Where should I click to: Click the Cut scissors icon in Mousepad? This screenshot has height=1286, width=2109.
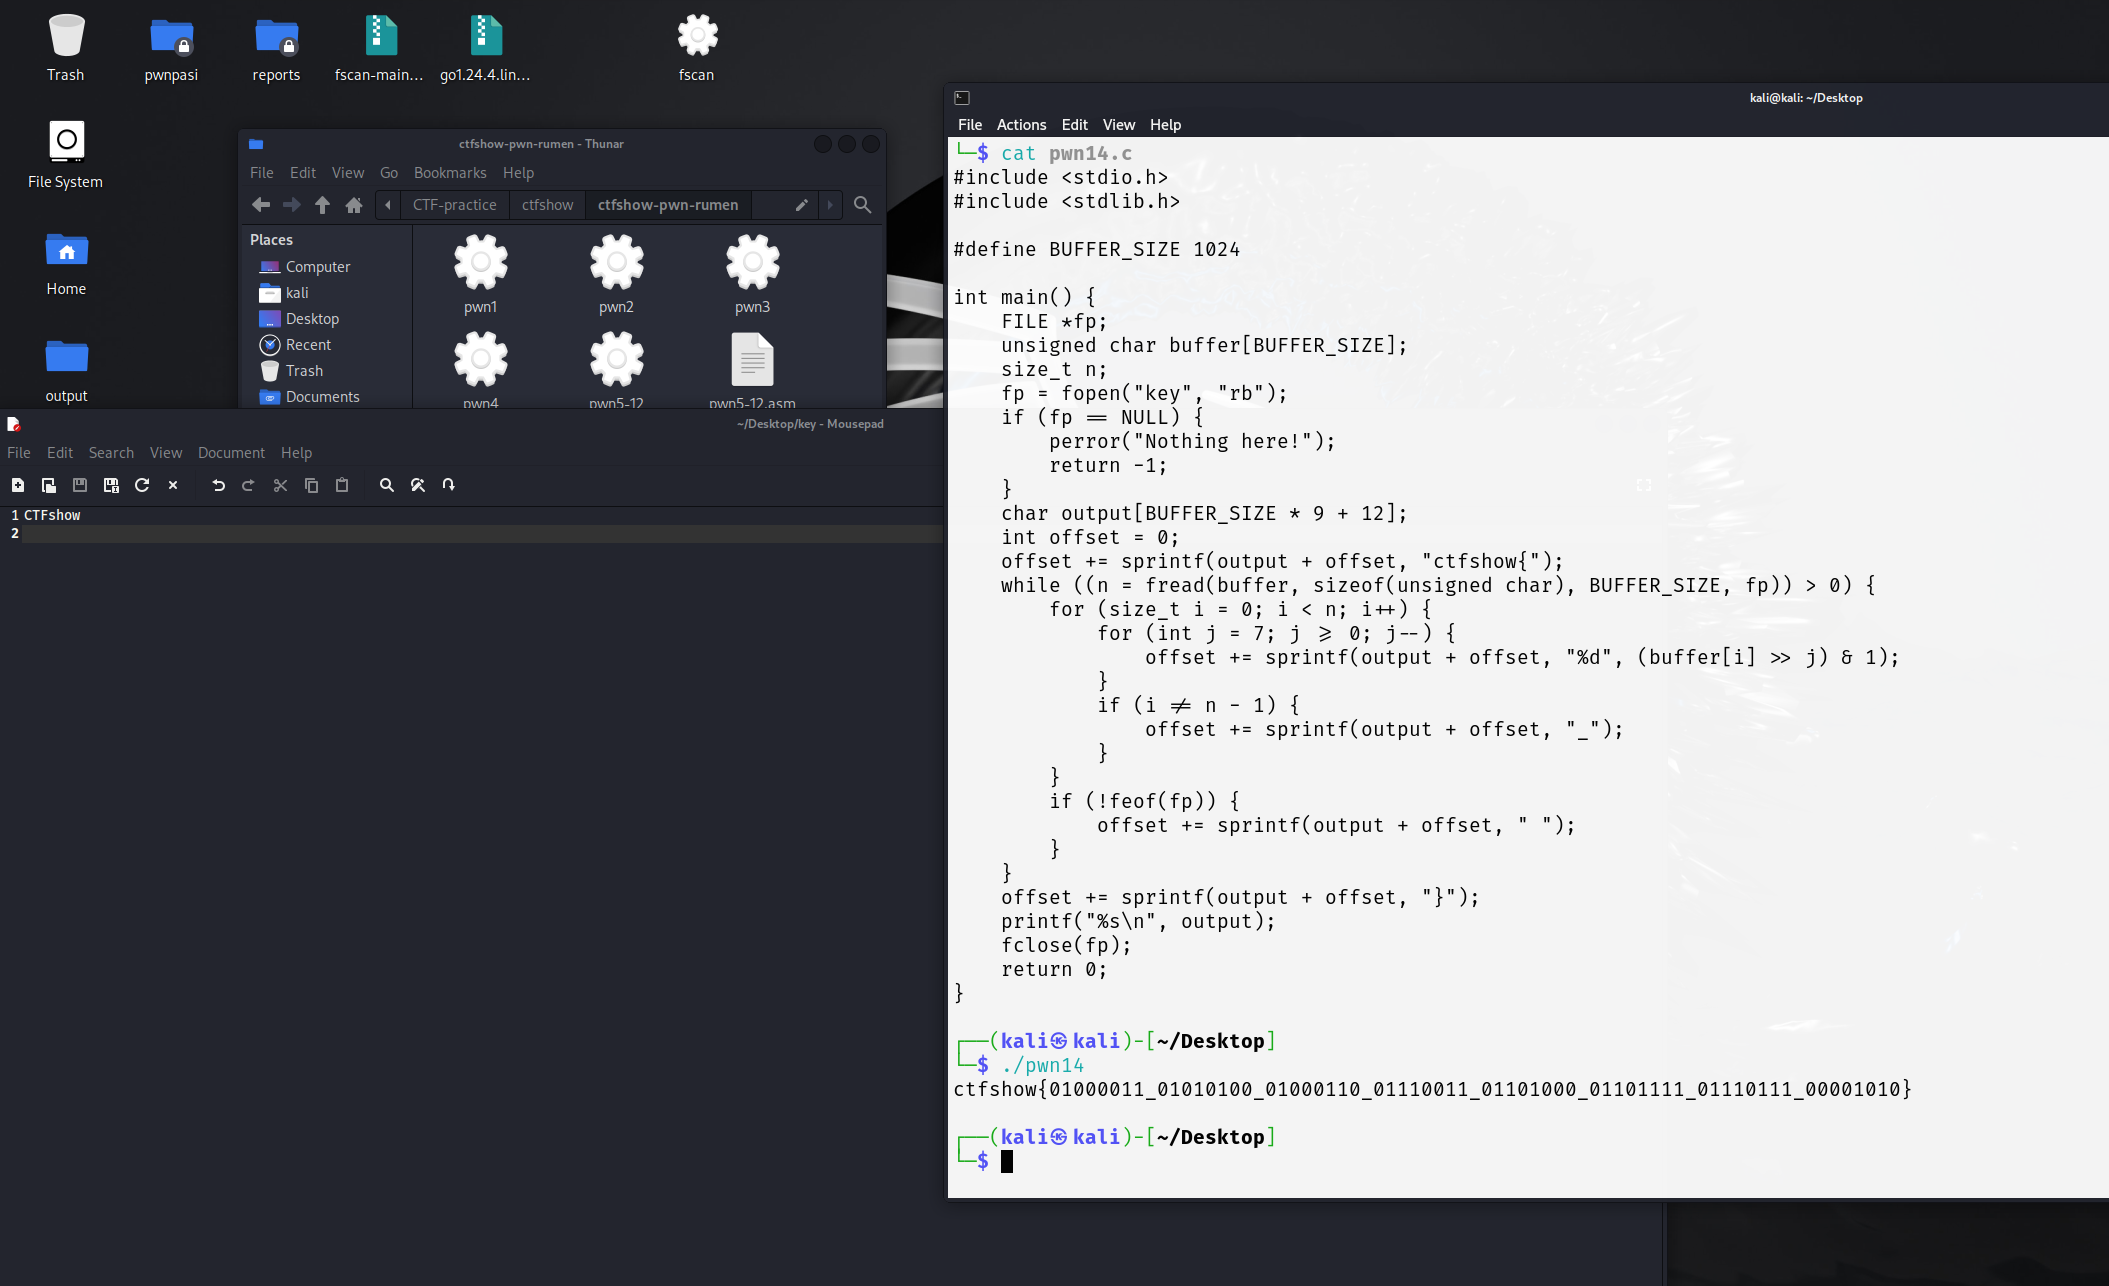[x=280, y=485]
